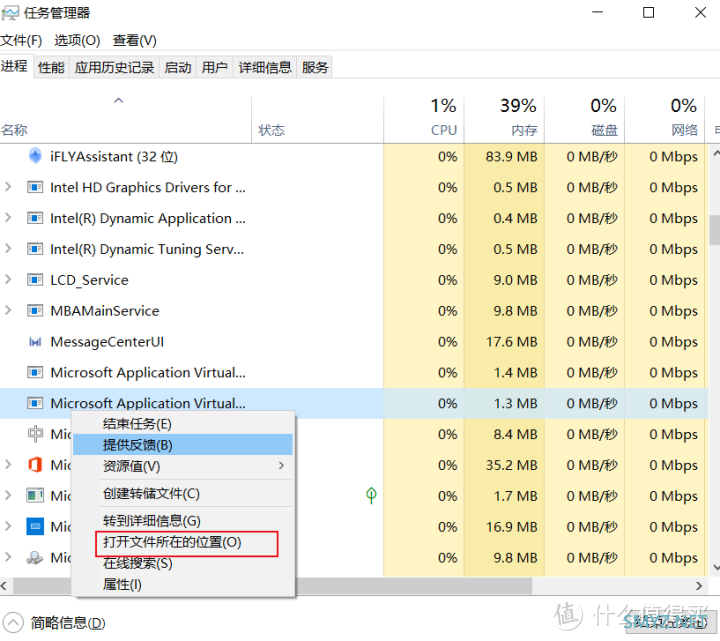Sort by the 状态 column header

click(317, 119)
